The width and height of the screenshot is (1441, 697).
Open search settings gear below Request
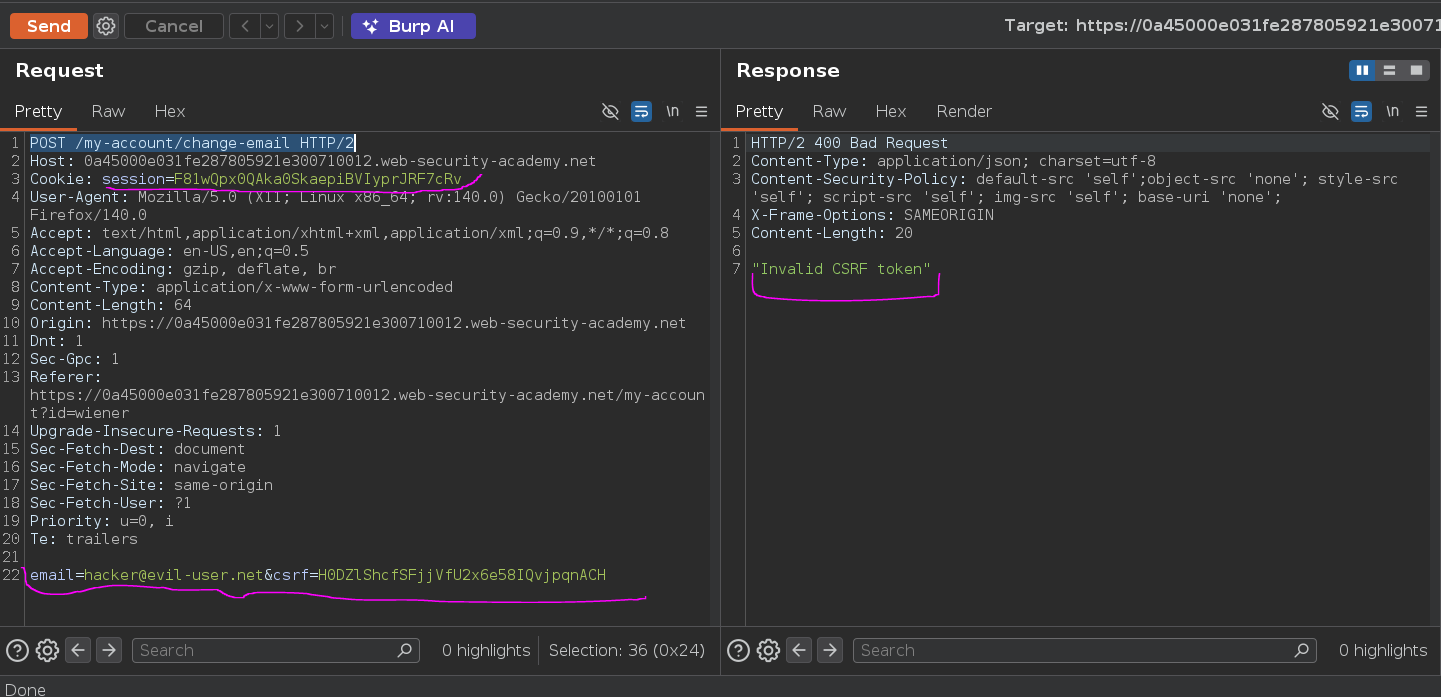[47, 650]
